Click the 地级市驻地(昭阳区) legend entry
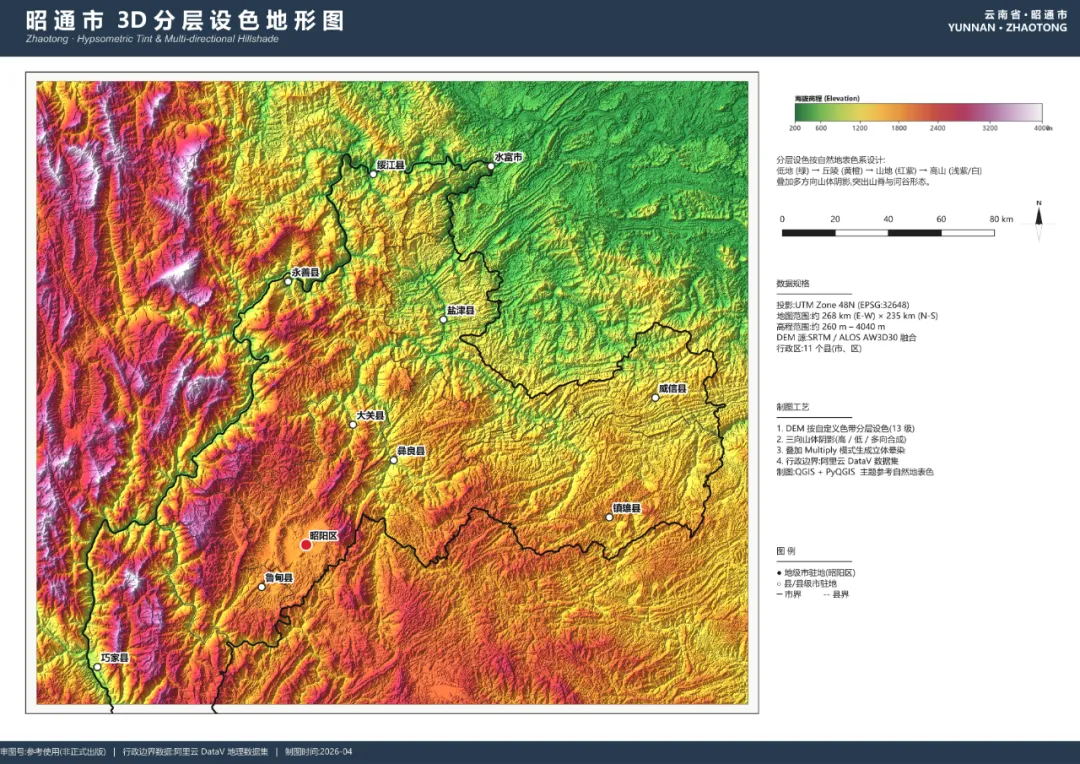This screenshot has height=764, width=1080. point(816,572)
